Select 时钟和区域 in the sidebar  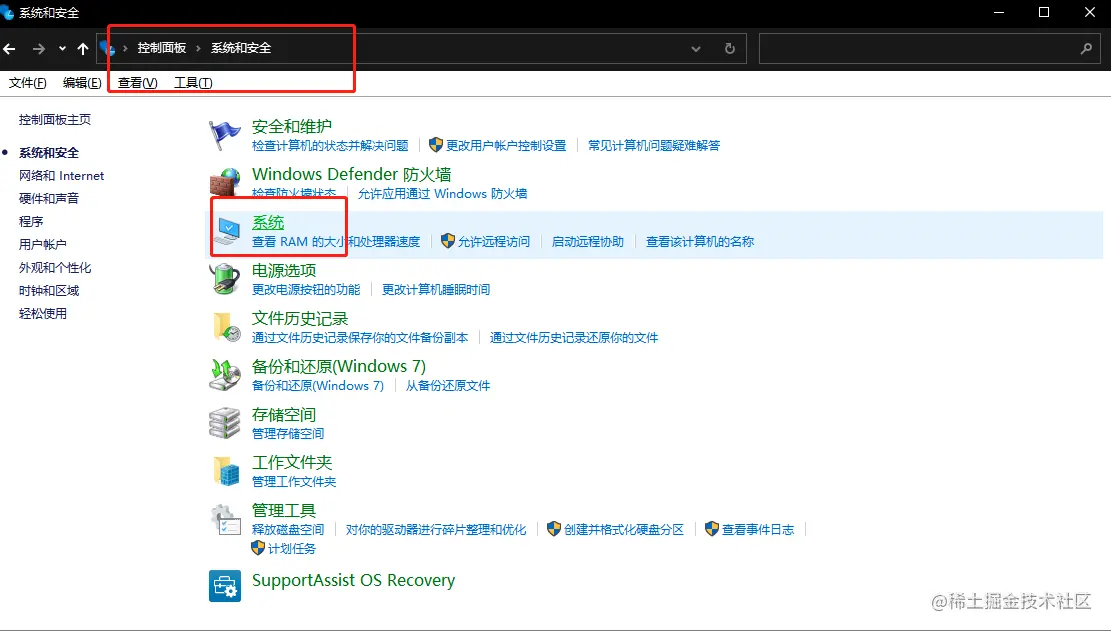[x=49, y=290]
